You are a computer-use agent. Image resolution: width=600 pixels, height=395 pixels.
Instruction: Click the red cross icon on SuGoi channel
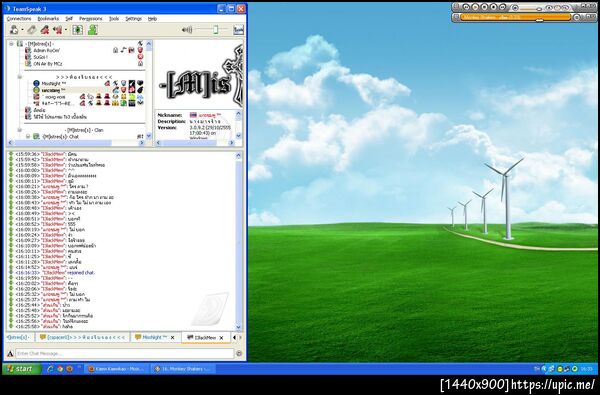(140, 57)
